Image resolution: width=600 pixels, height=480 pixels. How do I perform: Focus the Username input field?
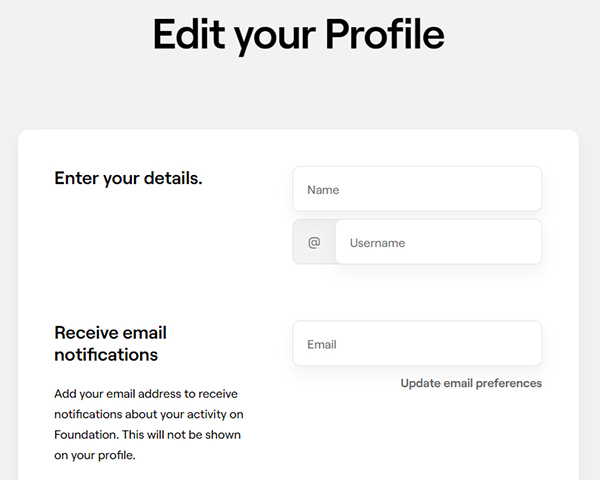439,242
